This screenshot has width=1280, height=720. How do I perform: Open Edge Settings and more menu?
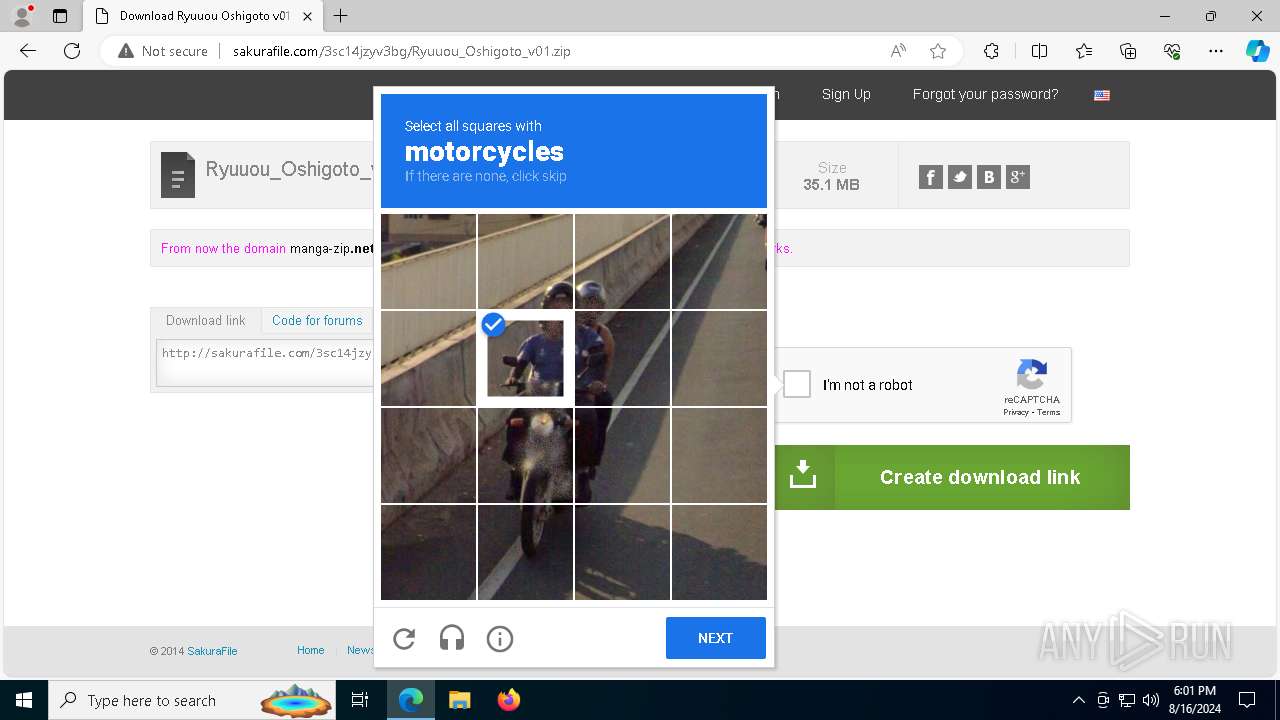(1216, 51)
